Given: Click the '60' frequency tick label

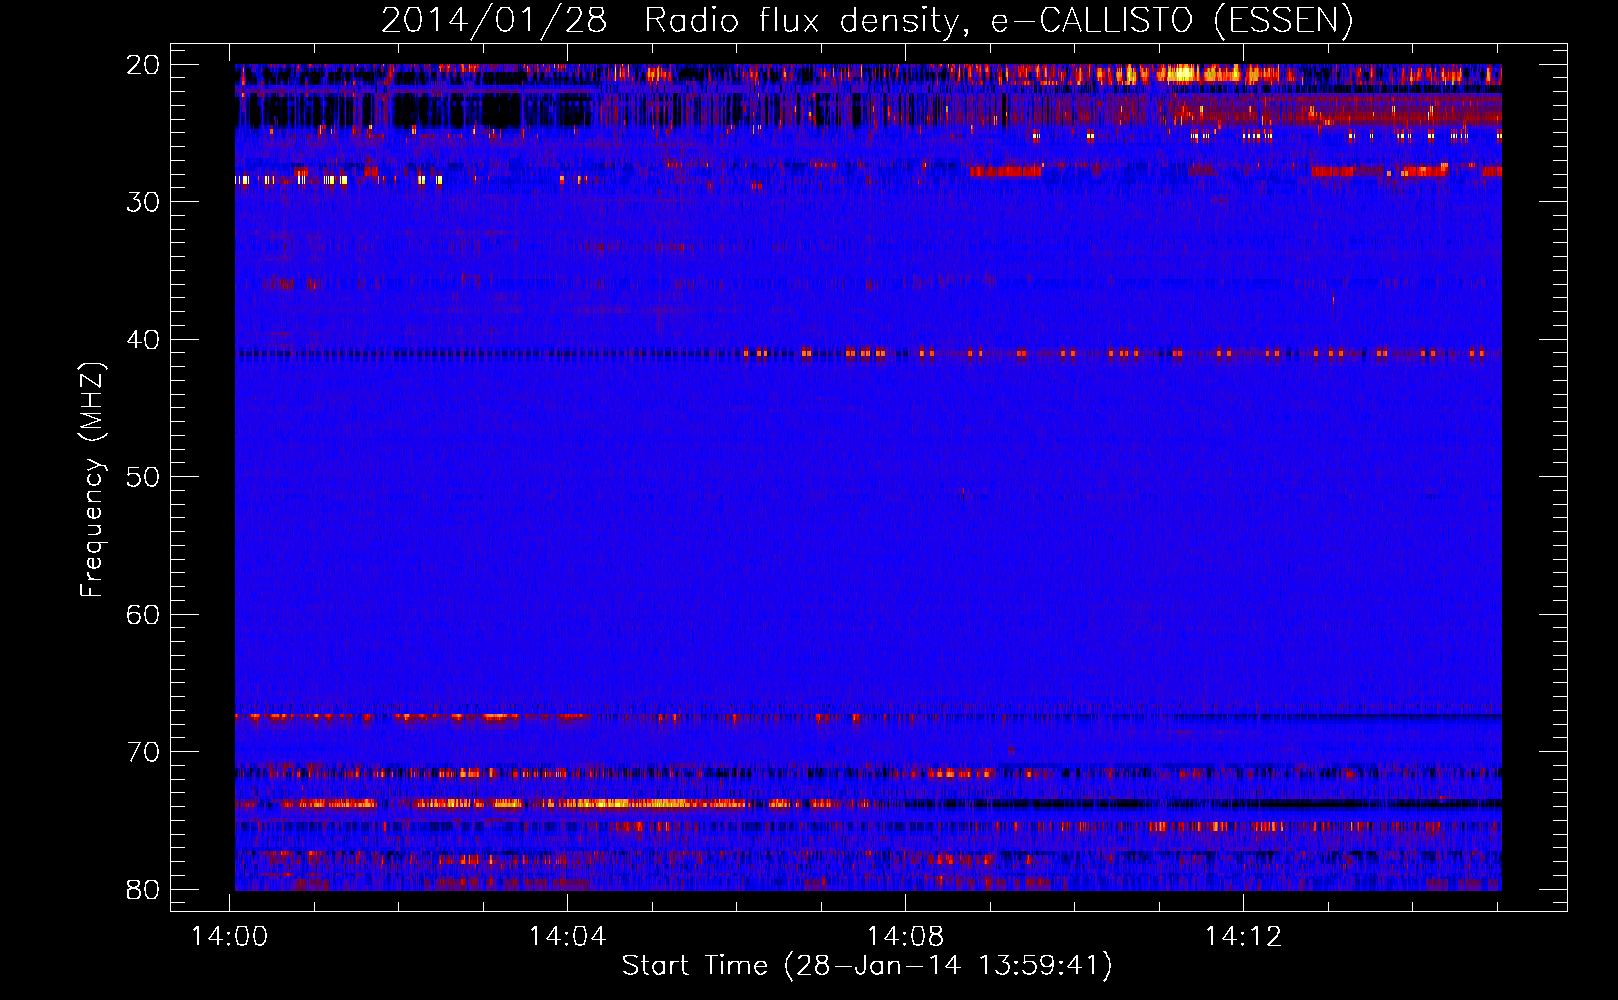Looking at the screenshot, I should click(x=143, y=615).
